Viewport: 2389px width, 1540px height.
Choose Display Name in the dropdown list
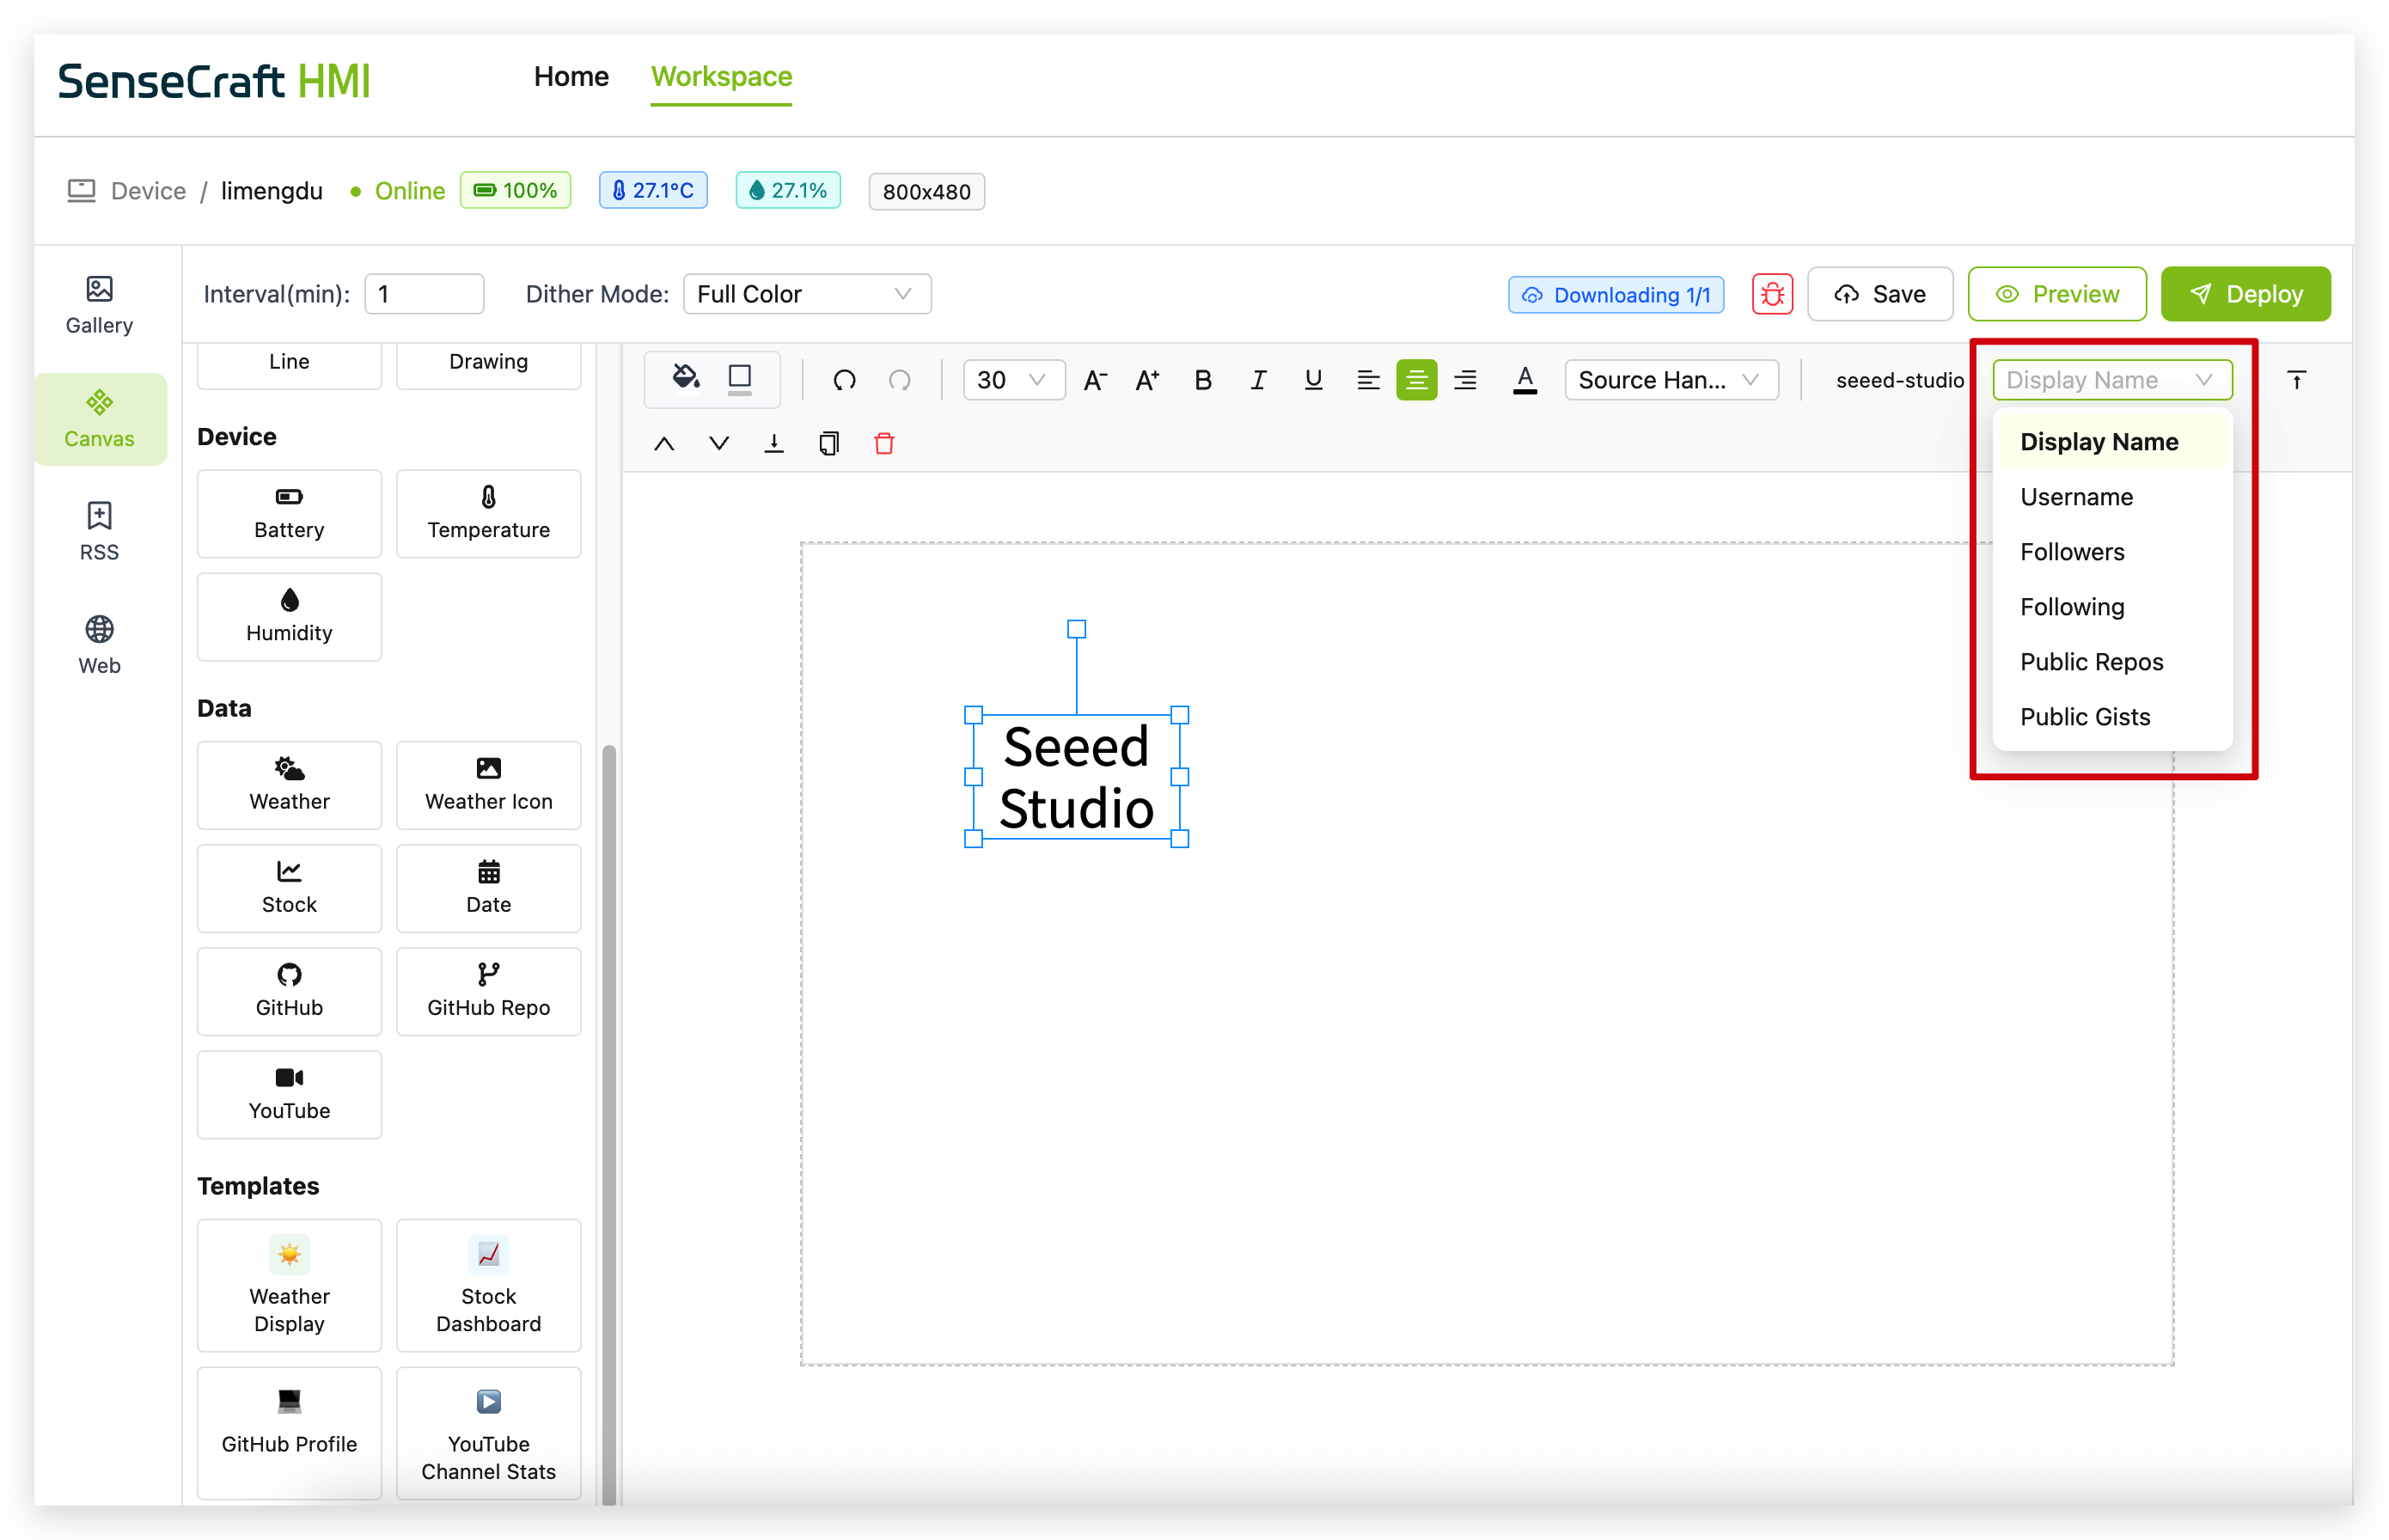[x=2111, y=442]
